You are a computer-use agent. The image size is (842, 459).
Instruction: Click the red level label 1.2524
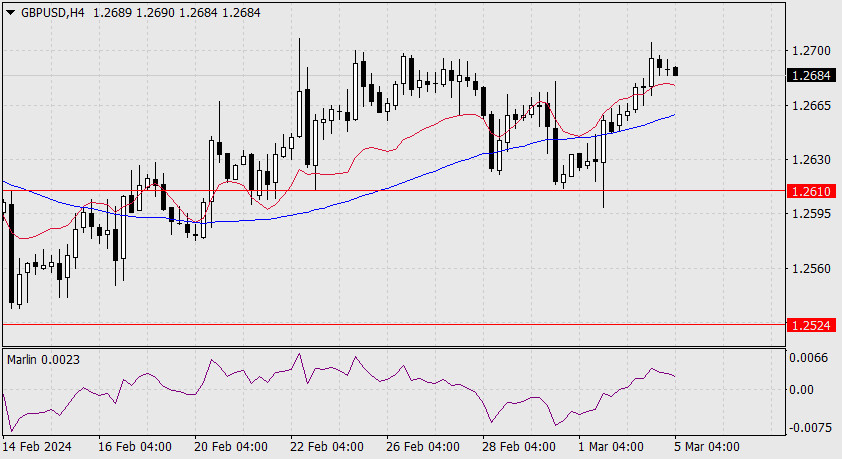(811, 325)
